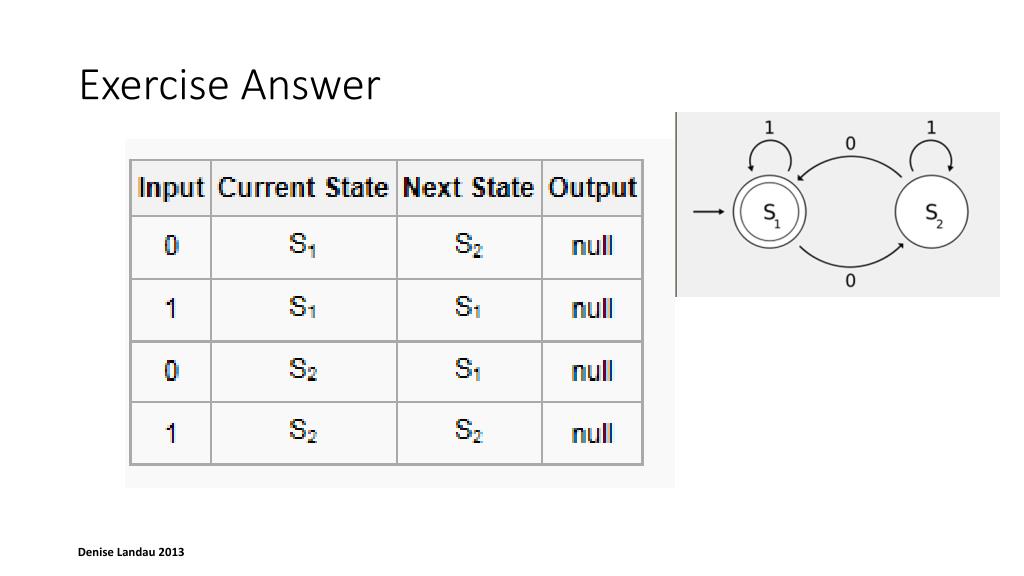Click the lower curved arrow labeled 0
Image resolution: width=1024 pixels, height=576 pixels.
[x=851, y=255]
